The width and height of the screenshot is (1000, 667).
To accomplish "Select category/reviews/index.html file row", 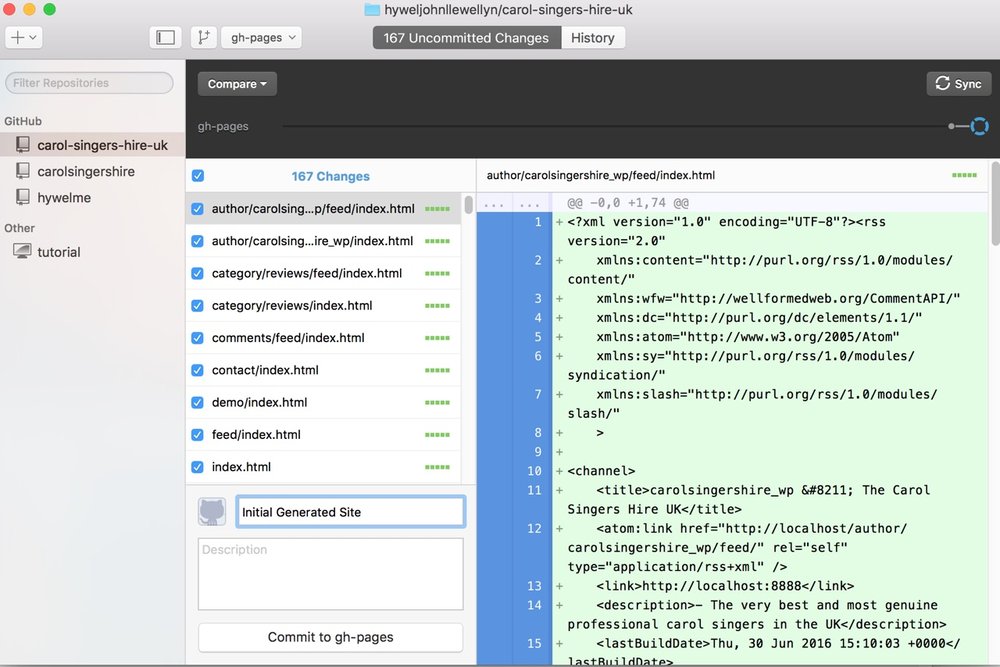I will pos(323,305).
